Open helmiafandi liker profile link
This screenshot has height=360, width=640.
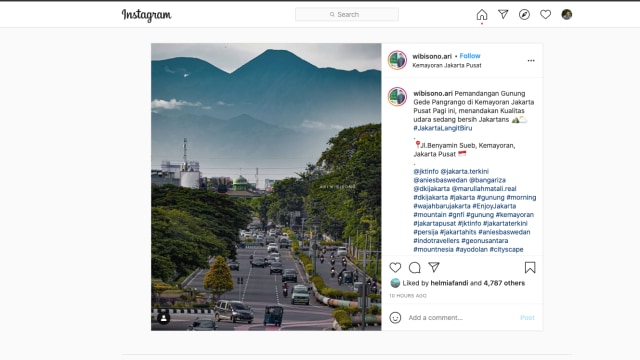tap(449, 283)
